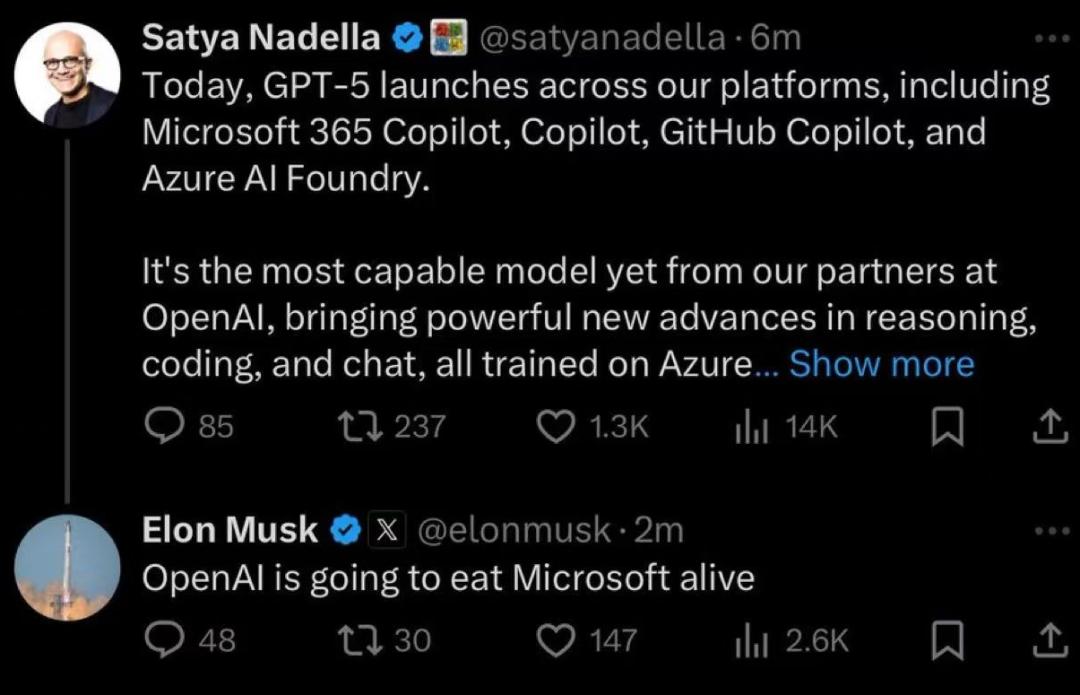Share Satya Nadella's post

(1044, 428)
